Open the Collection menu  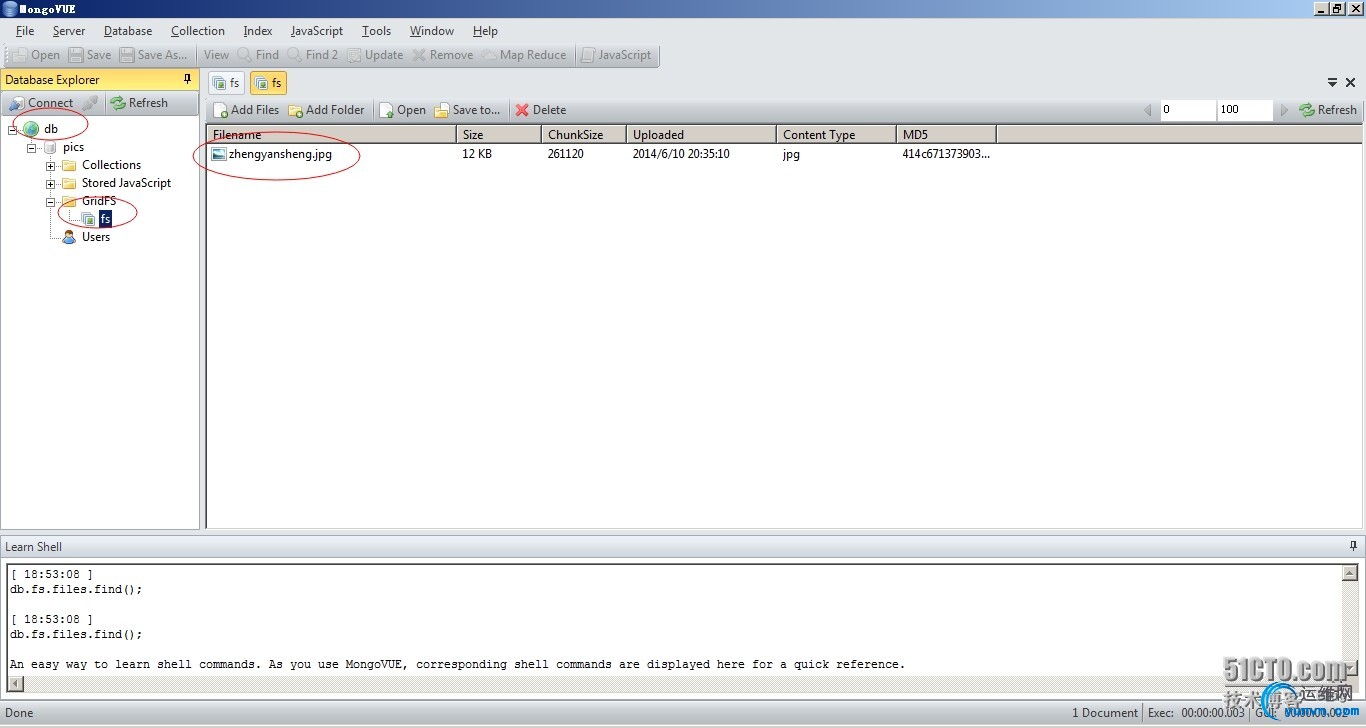tap(198, 31)
